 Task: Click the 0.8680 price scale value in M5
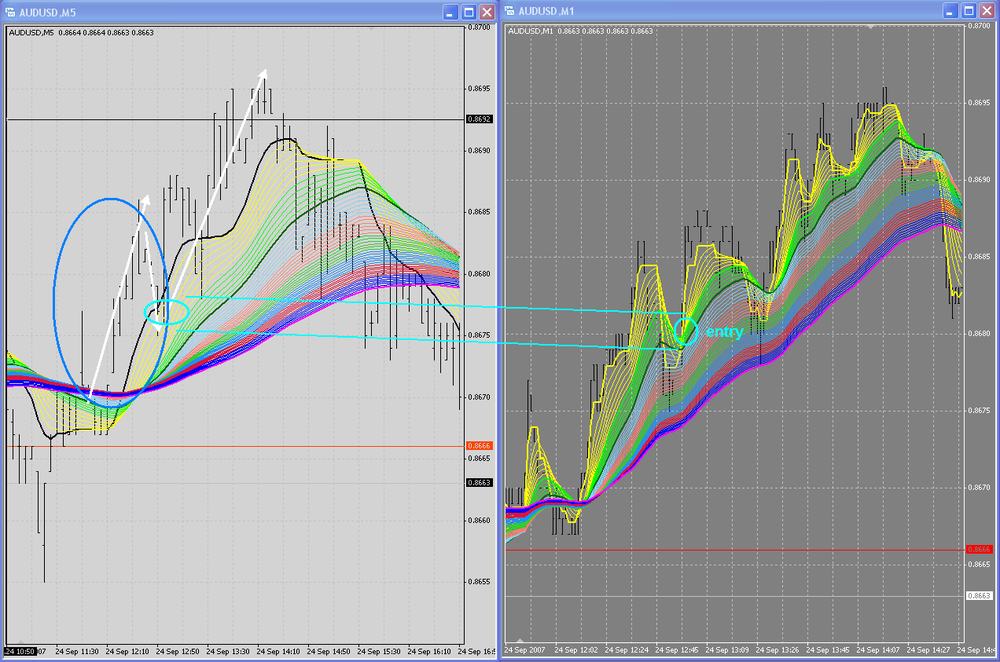point(479,274)
